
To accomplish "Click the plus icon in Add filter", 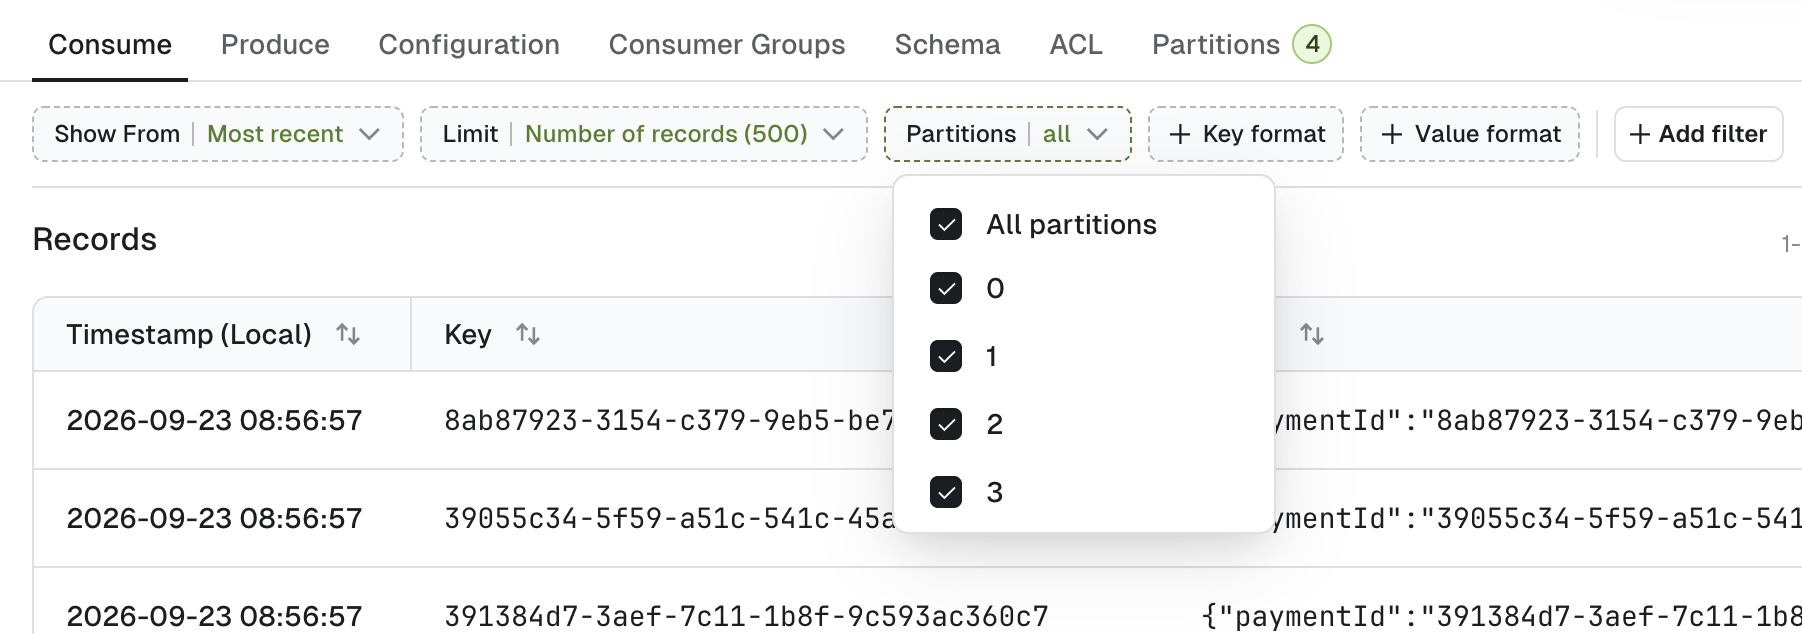I will 1639,134.
